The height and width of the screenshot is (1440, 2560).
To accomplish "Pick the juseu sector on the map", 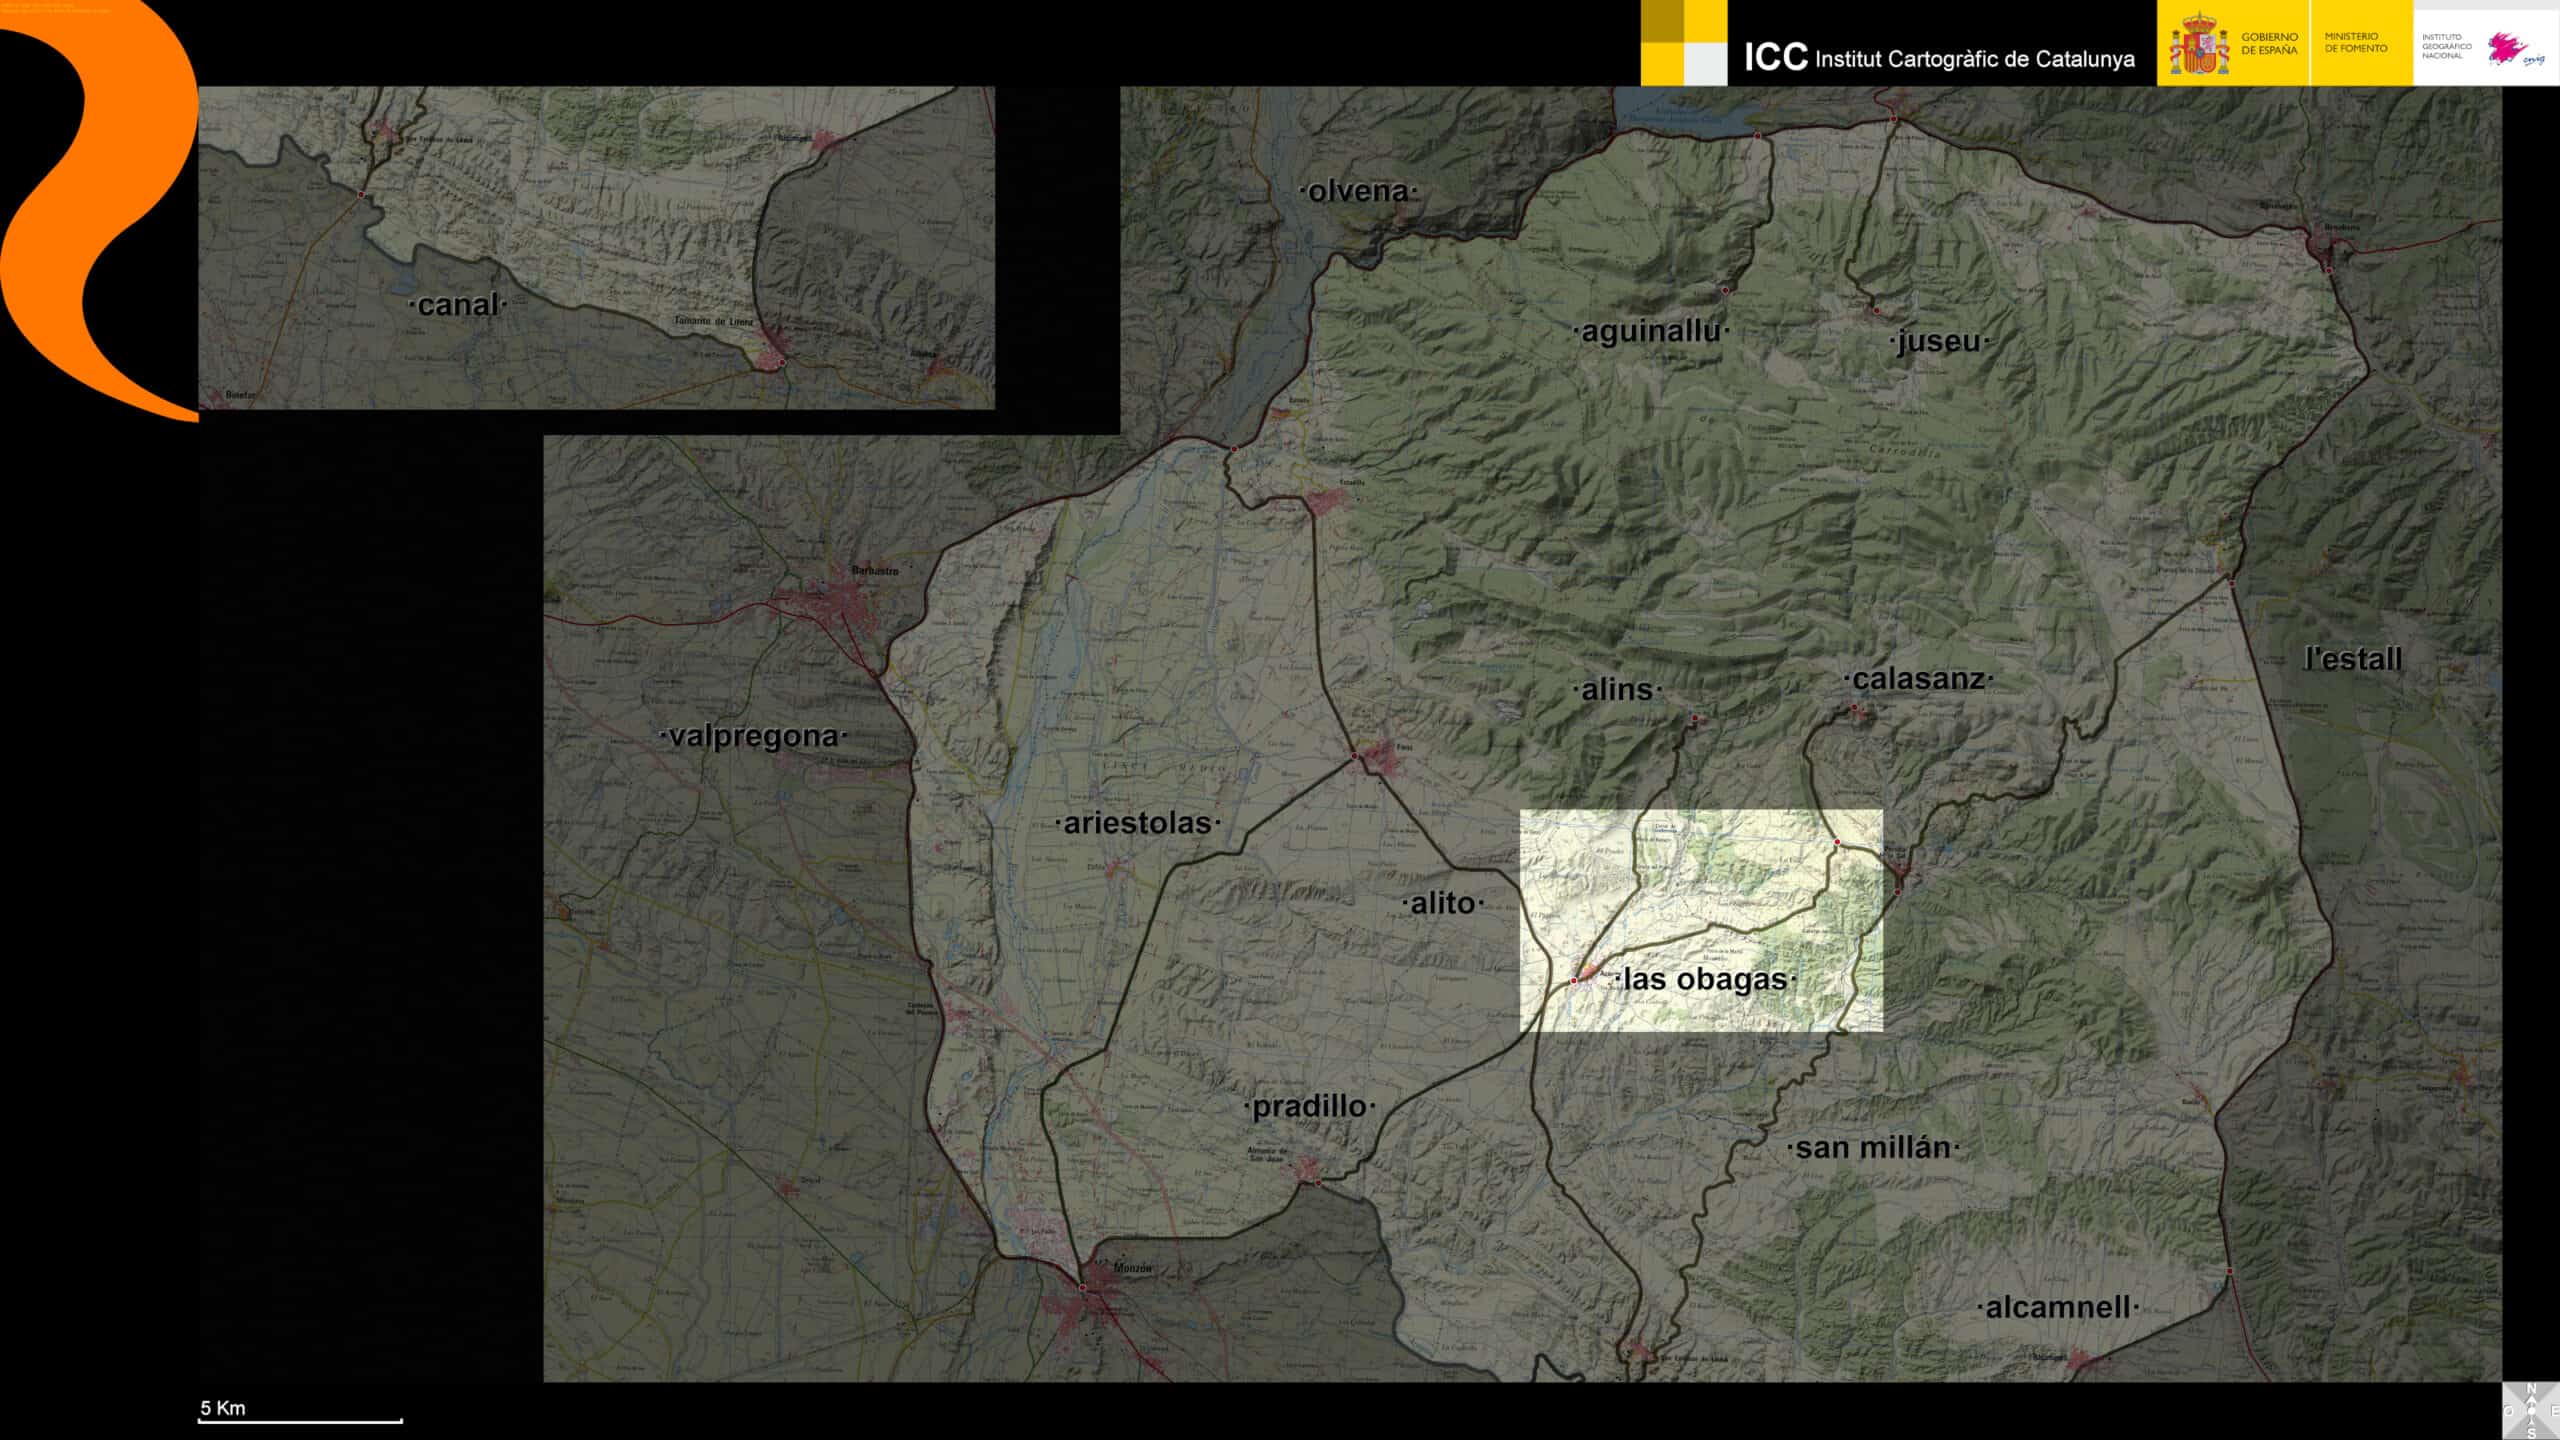I will click(1938, 341).
